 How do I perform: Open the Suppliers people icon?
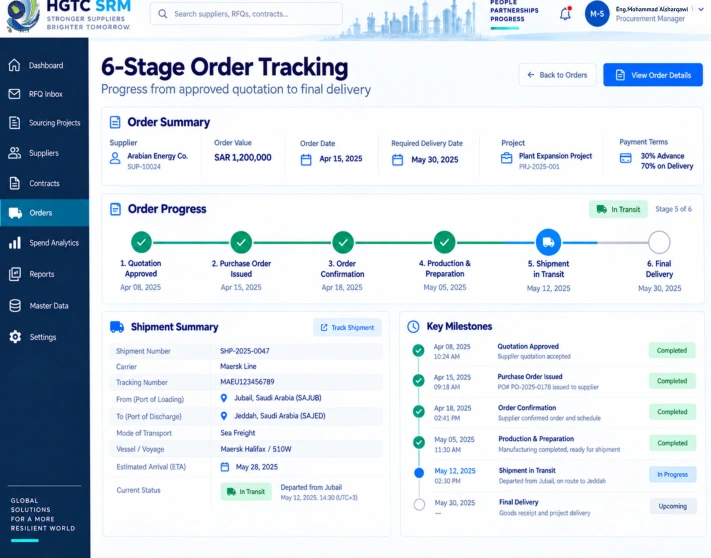pyautogui.click(x=15, y=153)
